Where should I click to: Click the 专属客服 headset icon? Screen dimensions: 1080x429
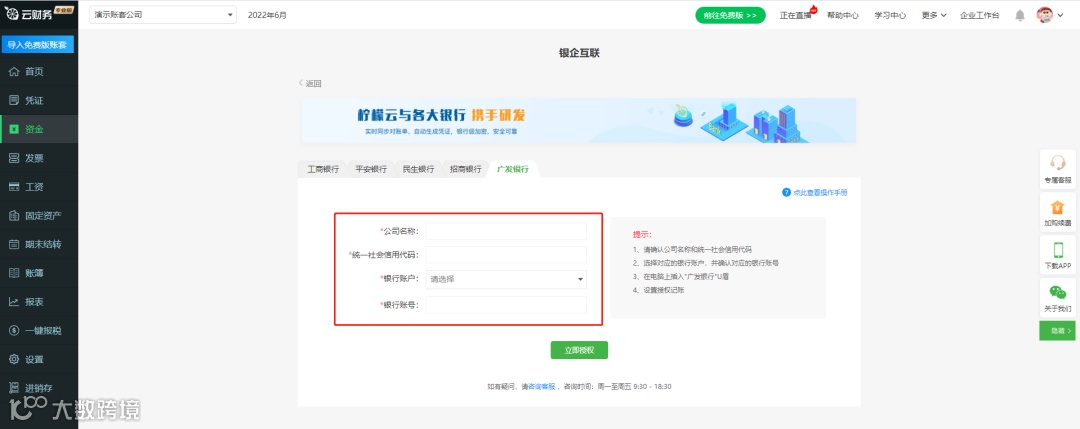coord(1057,163)
